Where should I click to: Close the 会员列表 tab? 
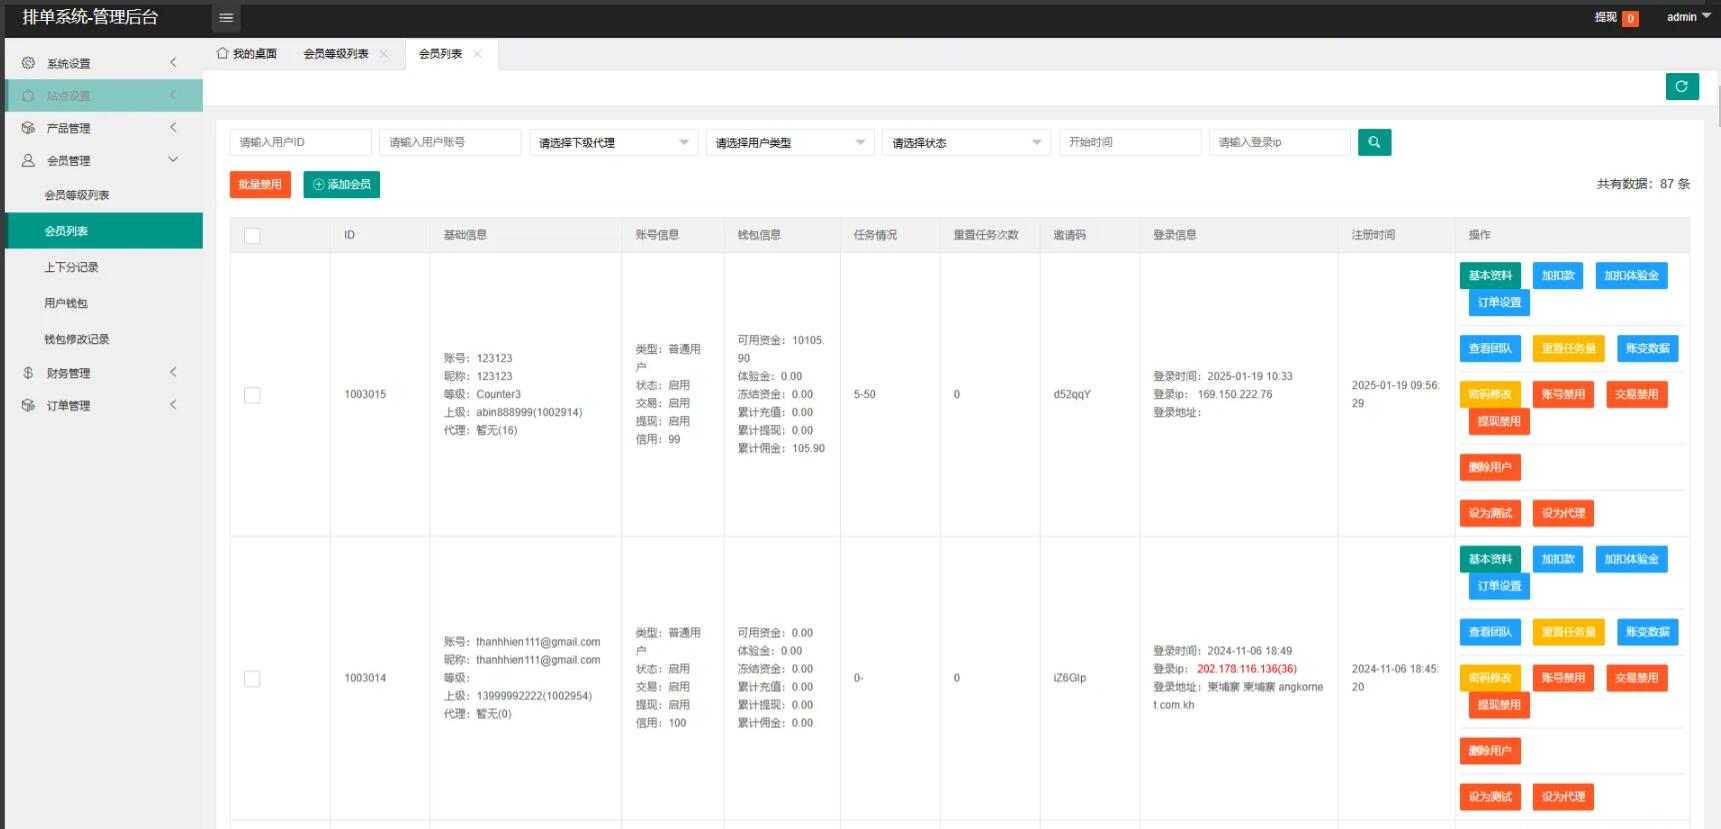[x=478, y=54]
